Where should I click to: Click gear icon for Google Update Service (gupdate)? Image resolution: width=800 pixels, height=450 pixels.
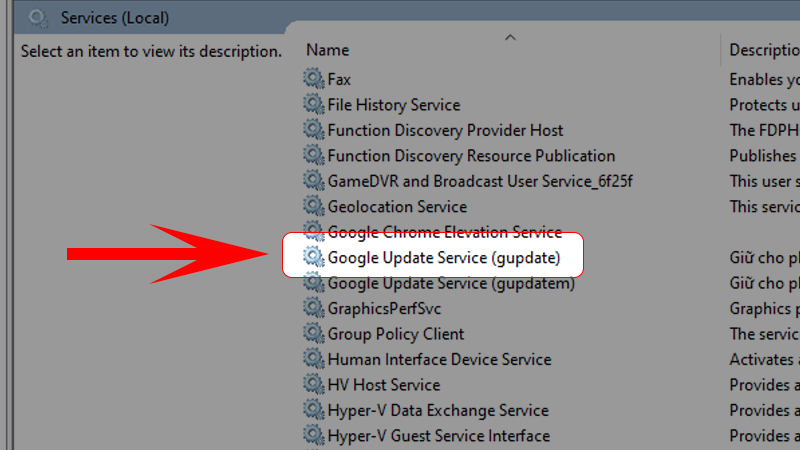point(314,258)
